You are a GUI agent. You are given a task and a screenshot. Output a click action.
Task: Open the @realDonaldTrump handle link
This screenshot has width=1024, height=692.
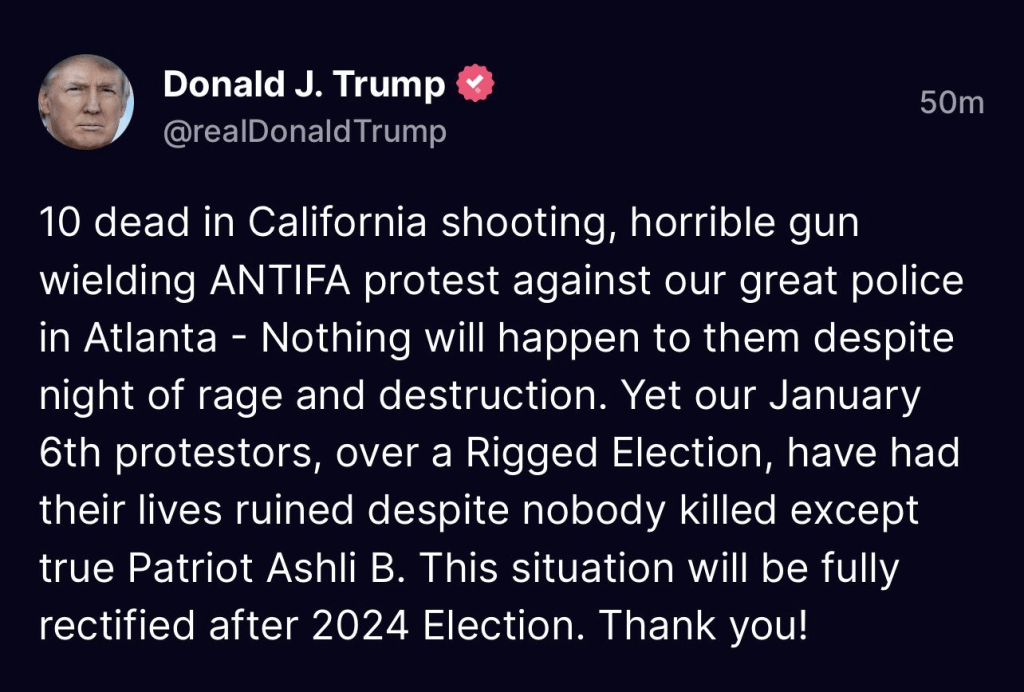pyautogui.click(x=304, y=132)
